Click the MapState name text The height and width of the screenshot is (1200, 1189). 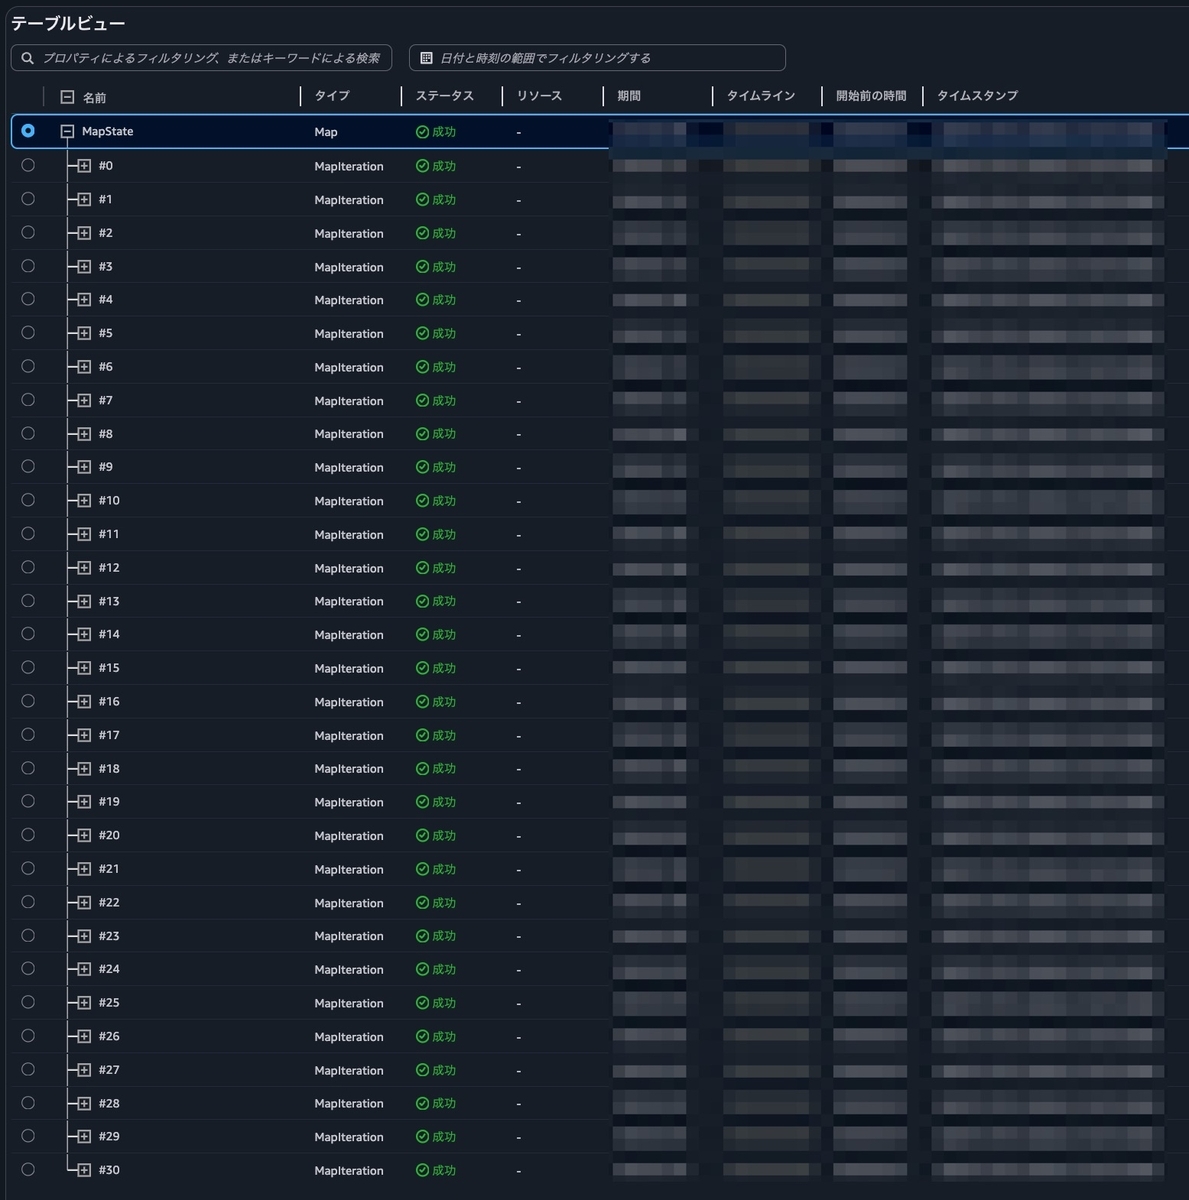click(x=107, y=131)
